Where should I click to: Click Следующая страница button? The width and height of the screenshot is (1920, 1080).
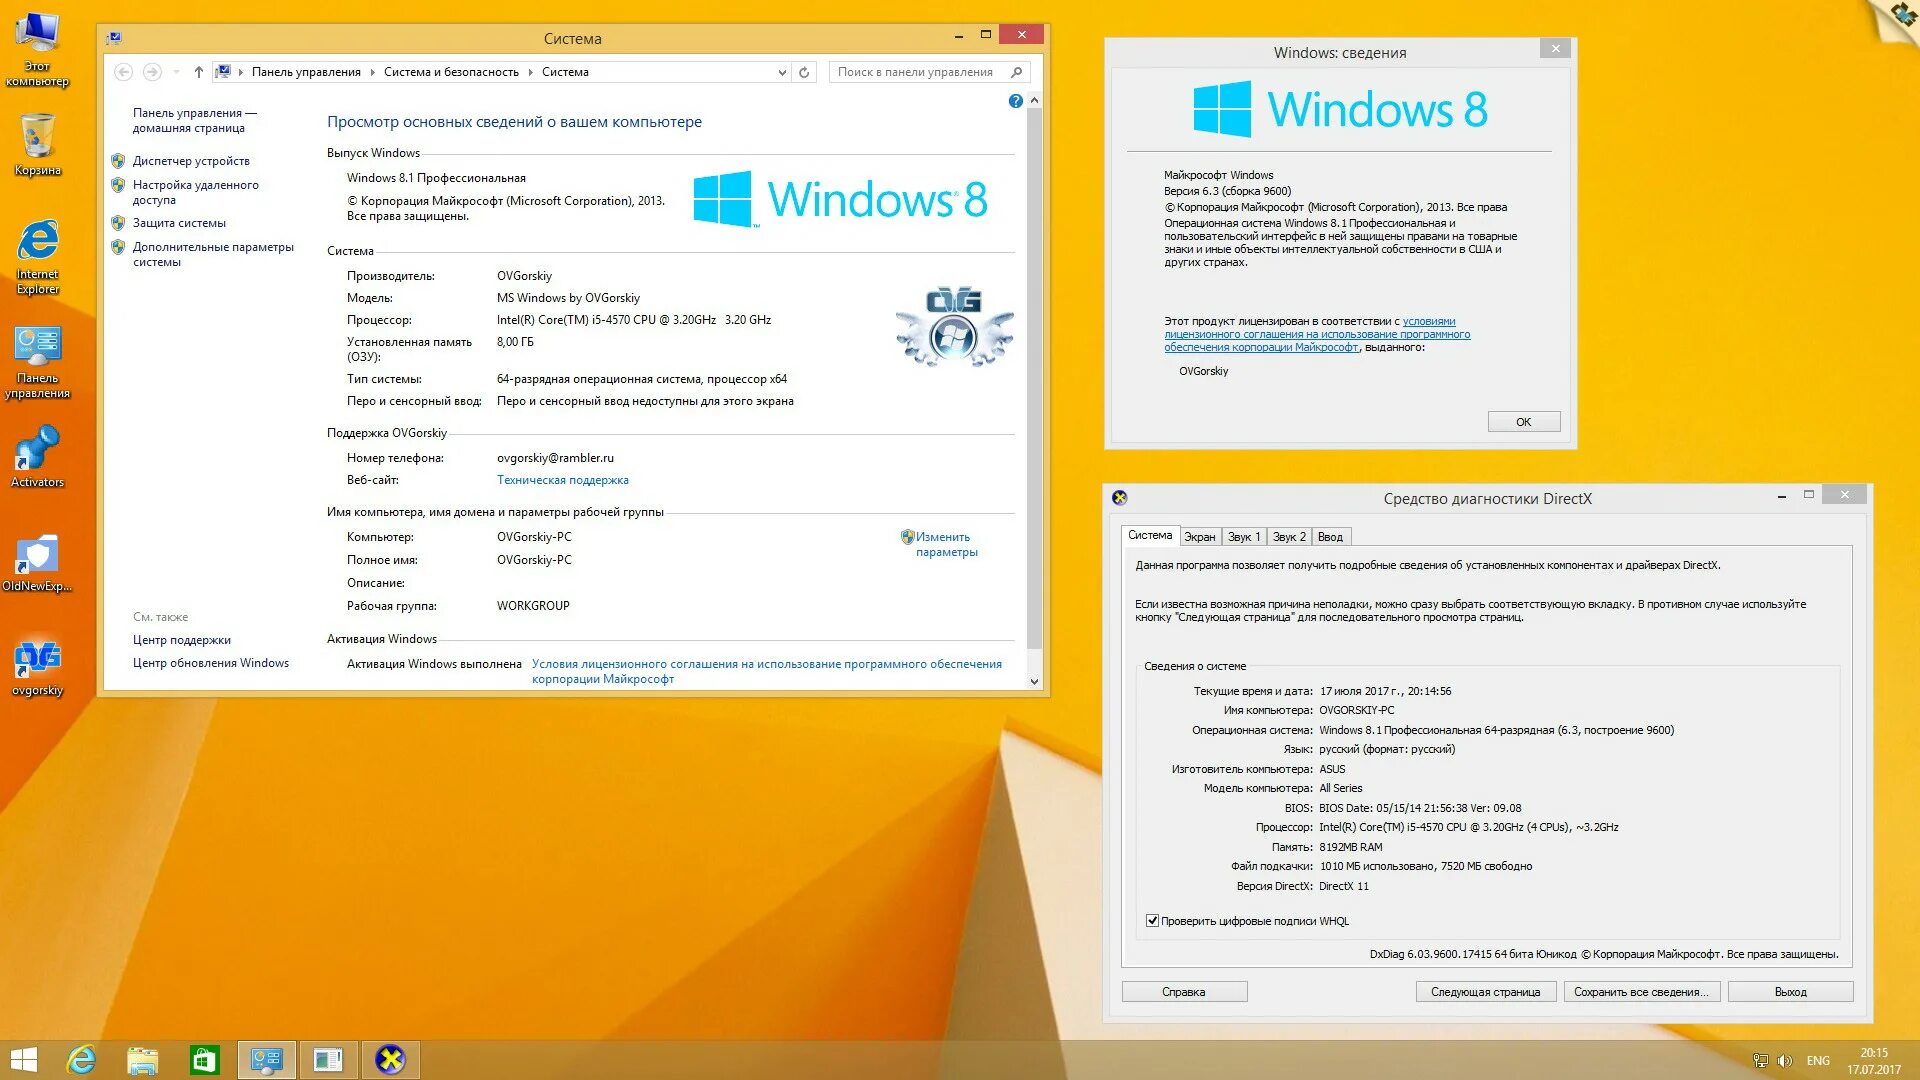coord(1485,992)
